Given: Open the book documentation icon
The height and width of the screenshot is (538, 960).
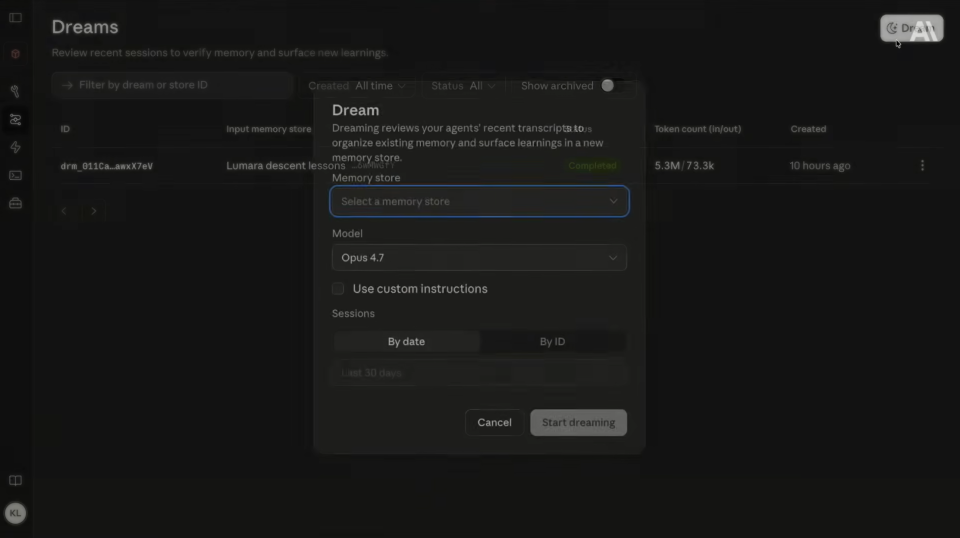Looking at the screenshot, I should tap(15, 480).
